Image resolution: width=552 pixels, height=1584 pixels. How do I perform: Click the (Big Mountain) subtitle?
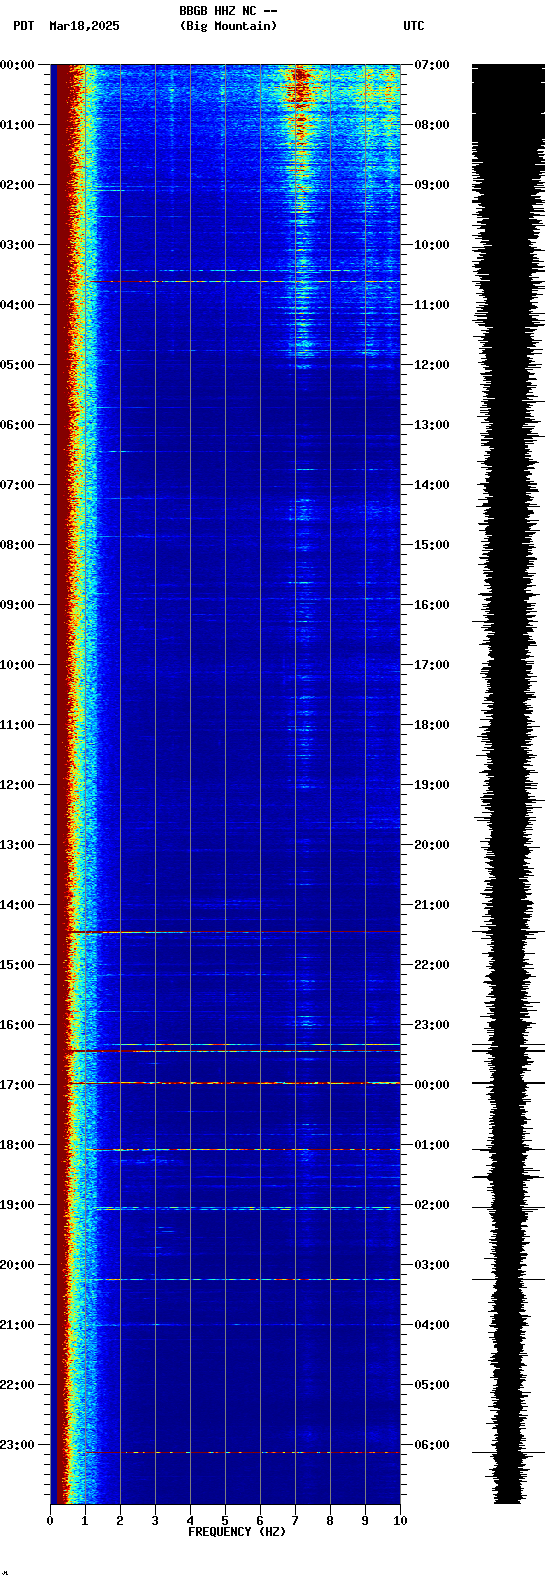[229, 26]
